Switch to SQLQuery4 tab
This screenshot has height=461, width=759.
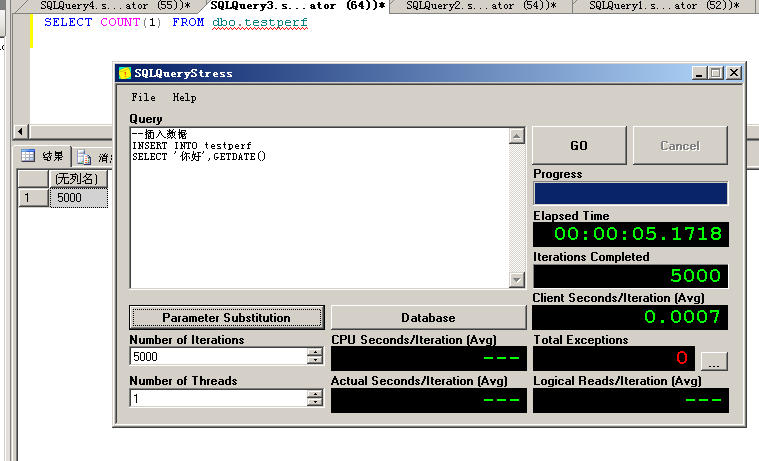(115, 6)
